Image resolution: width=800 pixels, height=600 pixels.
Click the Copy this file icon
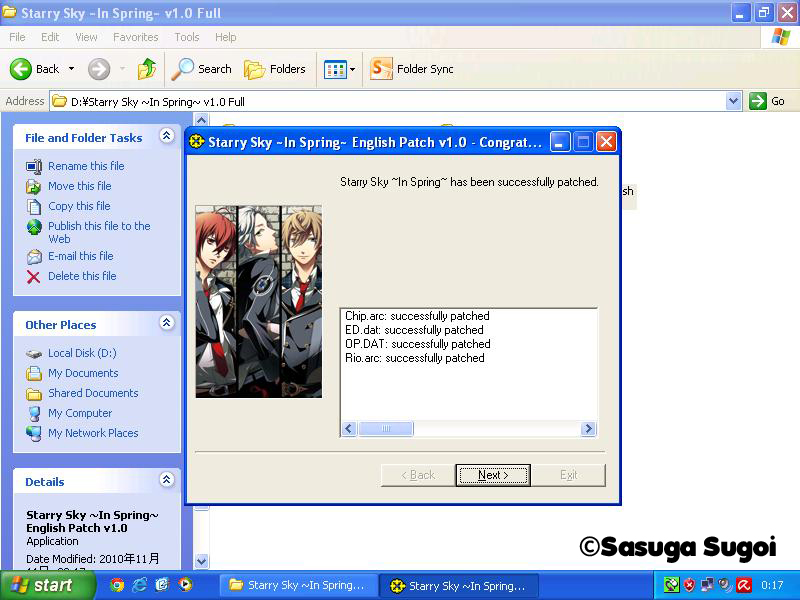[34, 206]
